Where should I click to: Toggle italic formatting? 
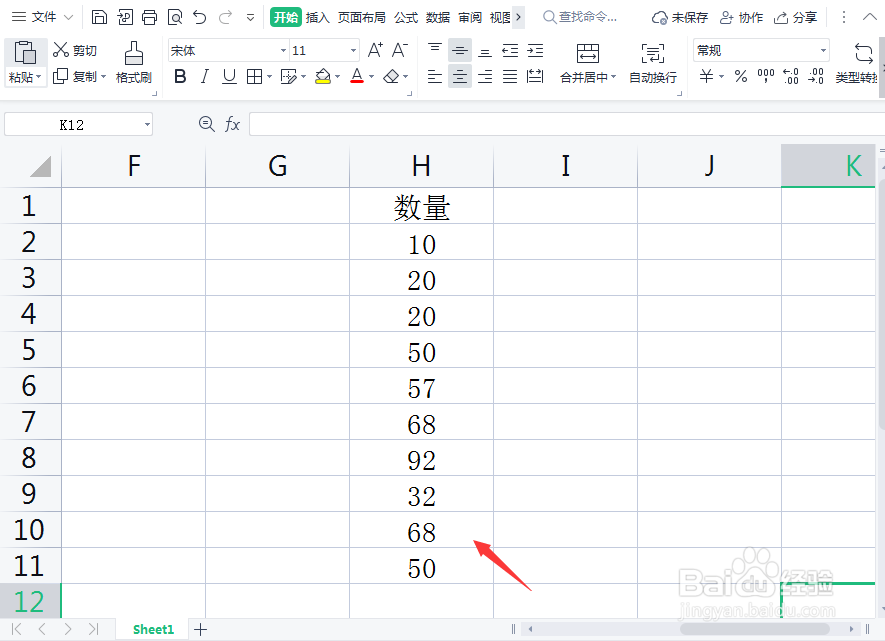(x=204, y=76)
